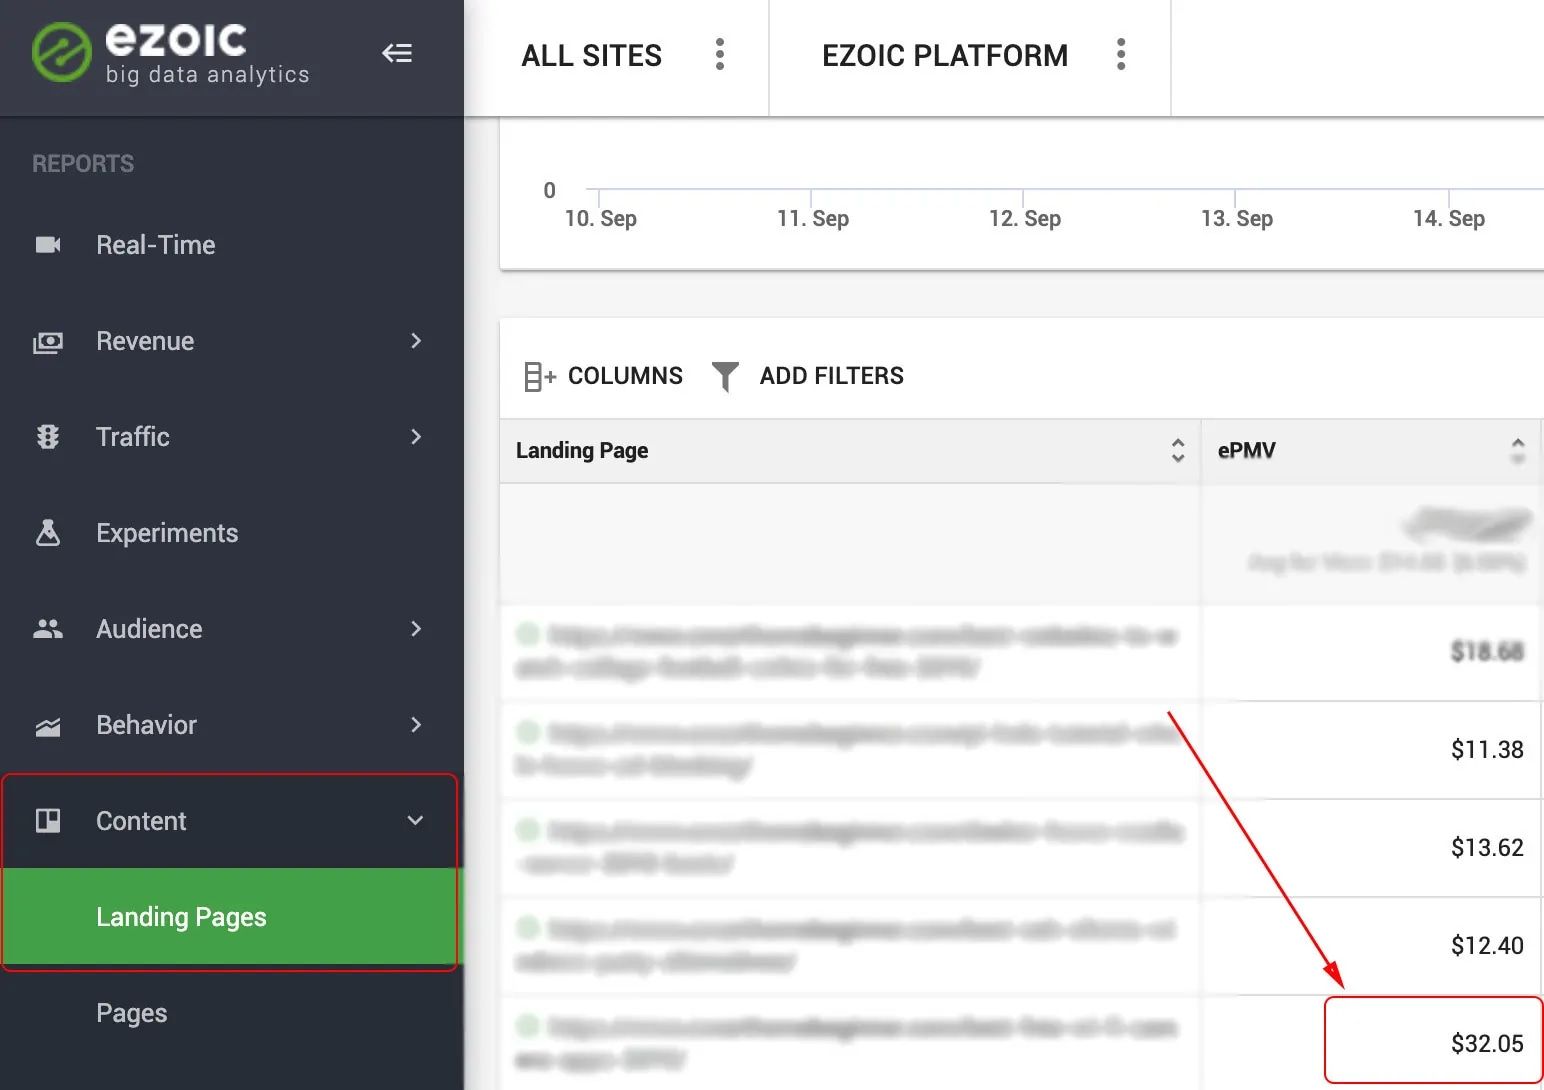This screenshot has width=1544, height=1090.
Task: Expand the Traffic submenu chevron
Action: click(x=416, y=437)
